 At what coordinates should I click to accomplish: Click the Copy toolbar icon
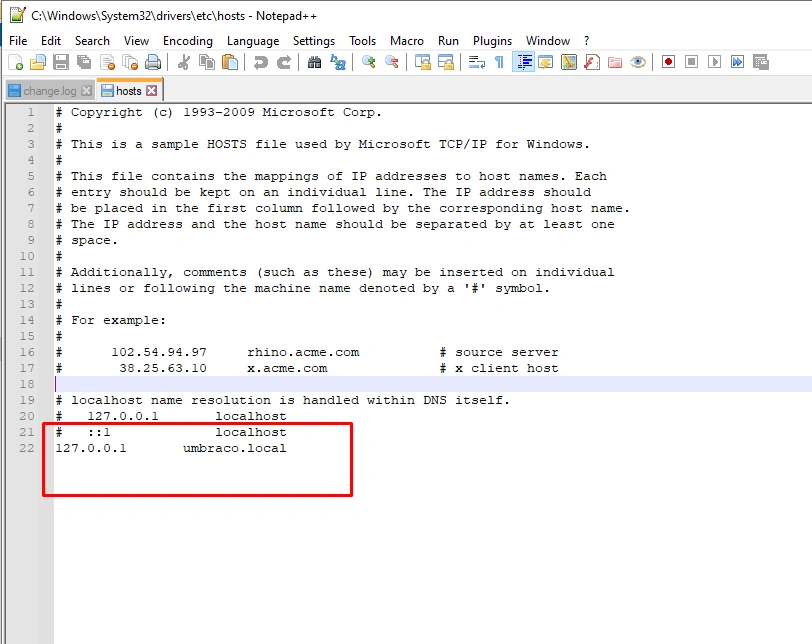pyautogui.click(x=207, y=62)
